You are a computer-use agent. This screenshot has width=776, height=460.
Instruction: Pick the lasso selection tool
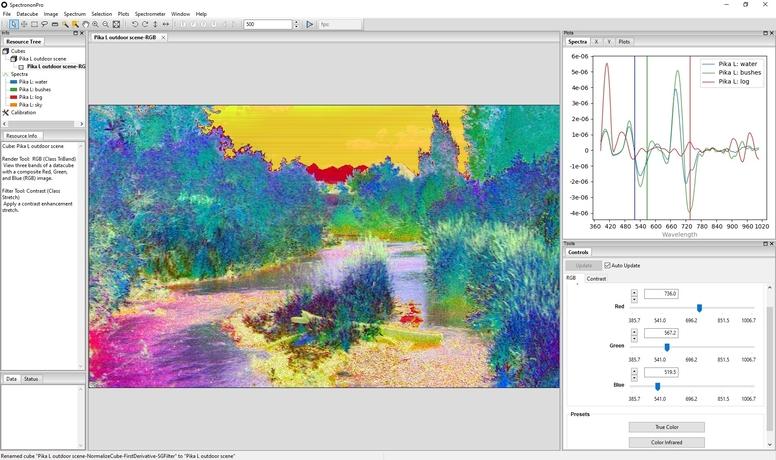[x=44, y=24]
